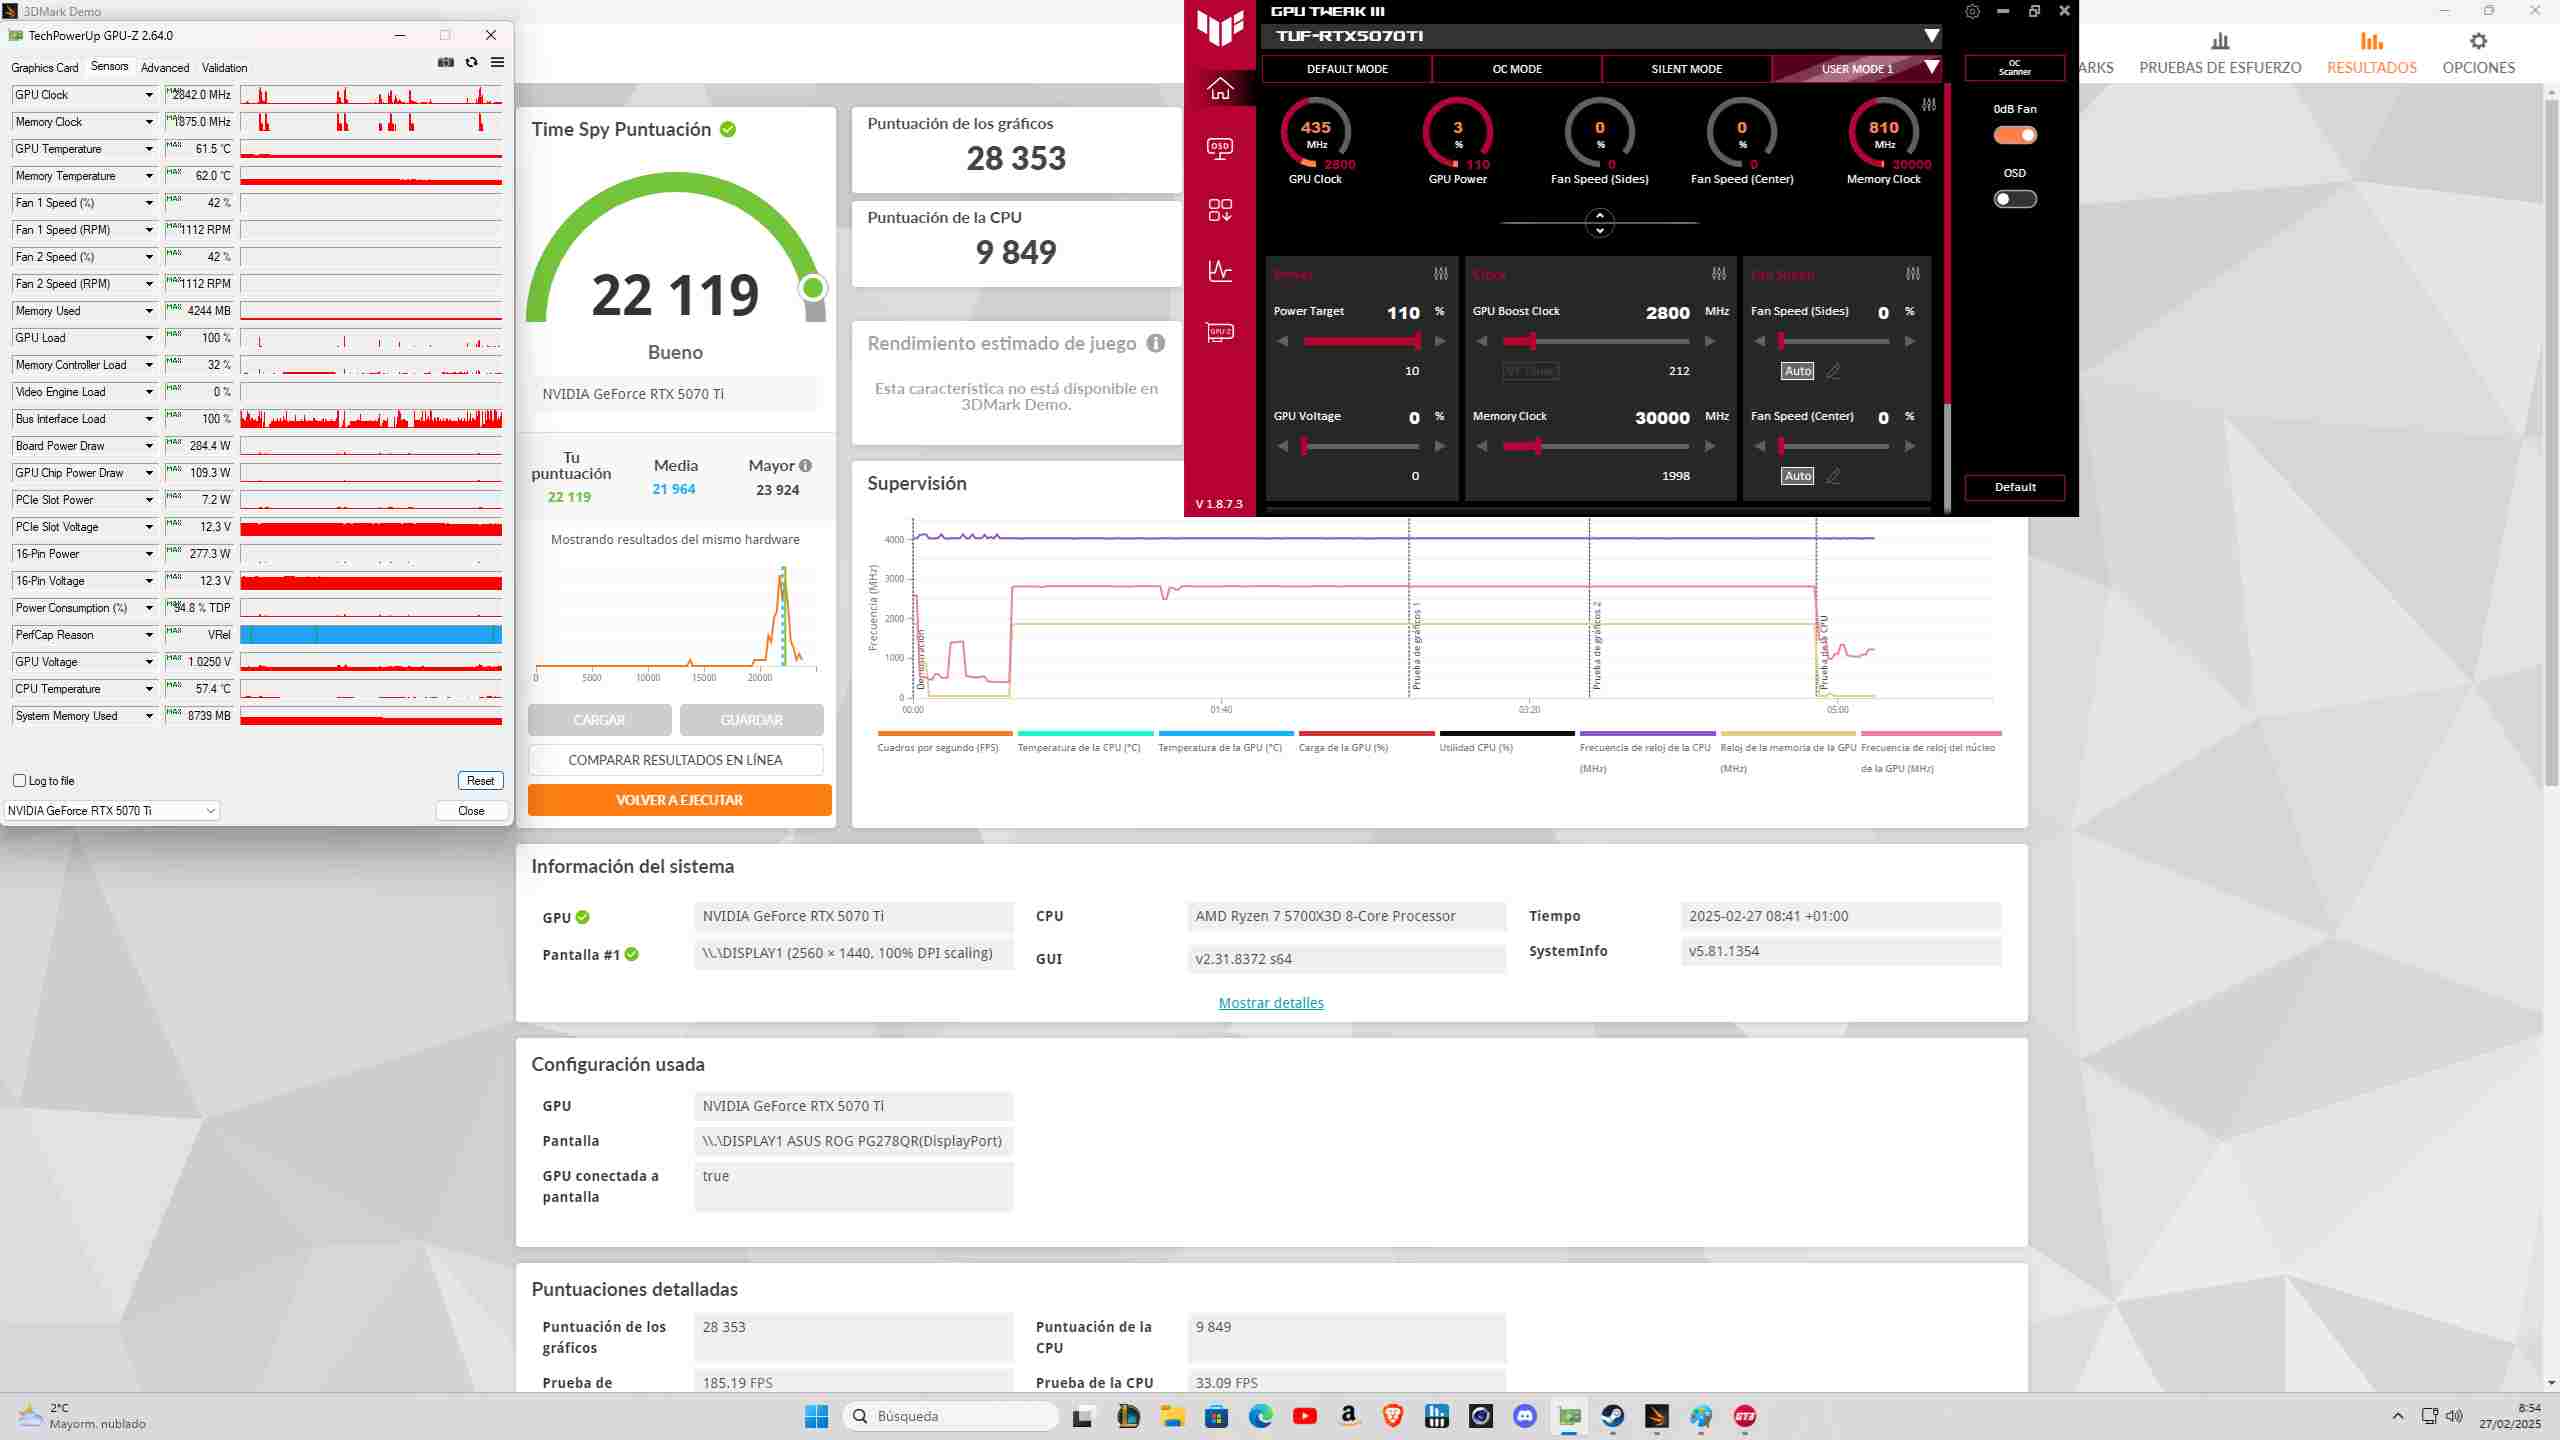Open GPU Voltage sensor dropdown in GPU-Z
The height and width of the screenshot is (1440, 2560).
(149, 662)
